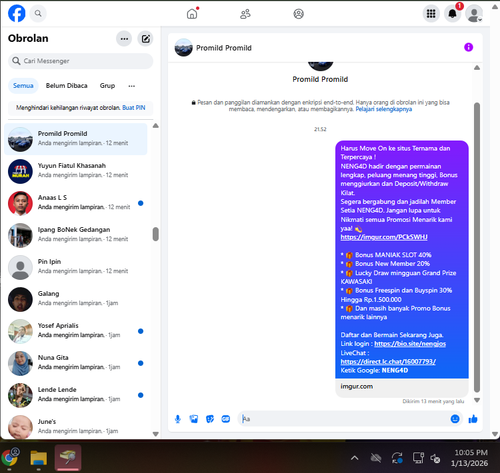The image size is (500, 473).
Task: Open the Pin Ipin chat
Action: coord(76,267)
